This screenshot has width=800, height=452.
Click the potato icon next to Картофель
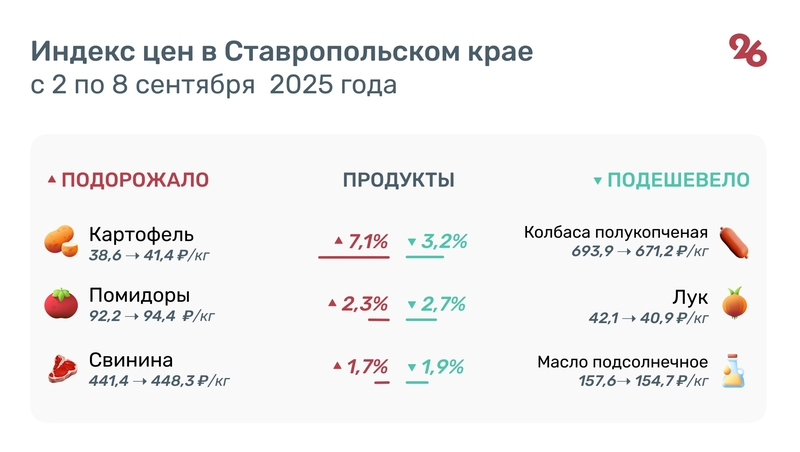[x=60, y=241]
